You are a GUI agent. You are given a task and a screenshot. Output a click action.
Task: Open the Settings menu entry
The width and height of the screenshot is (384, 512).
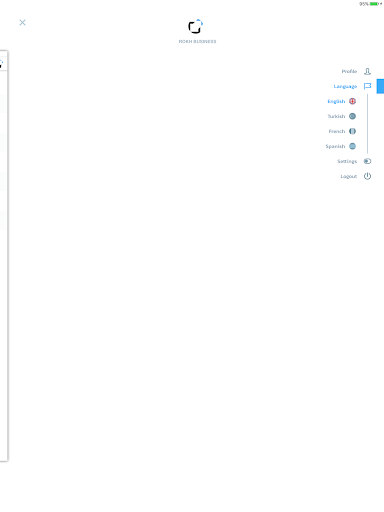[347, 161]
